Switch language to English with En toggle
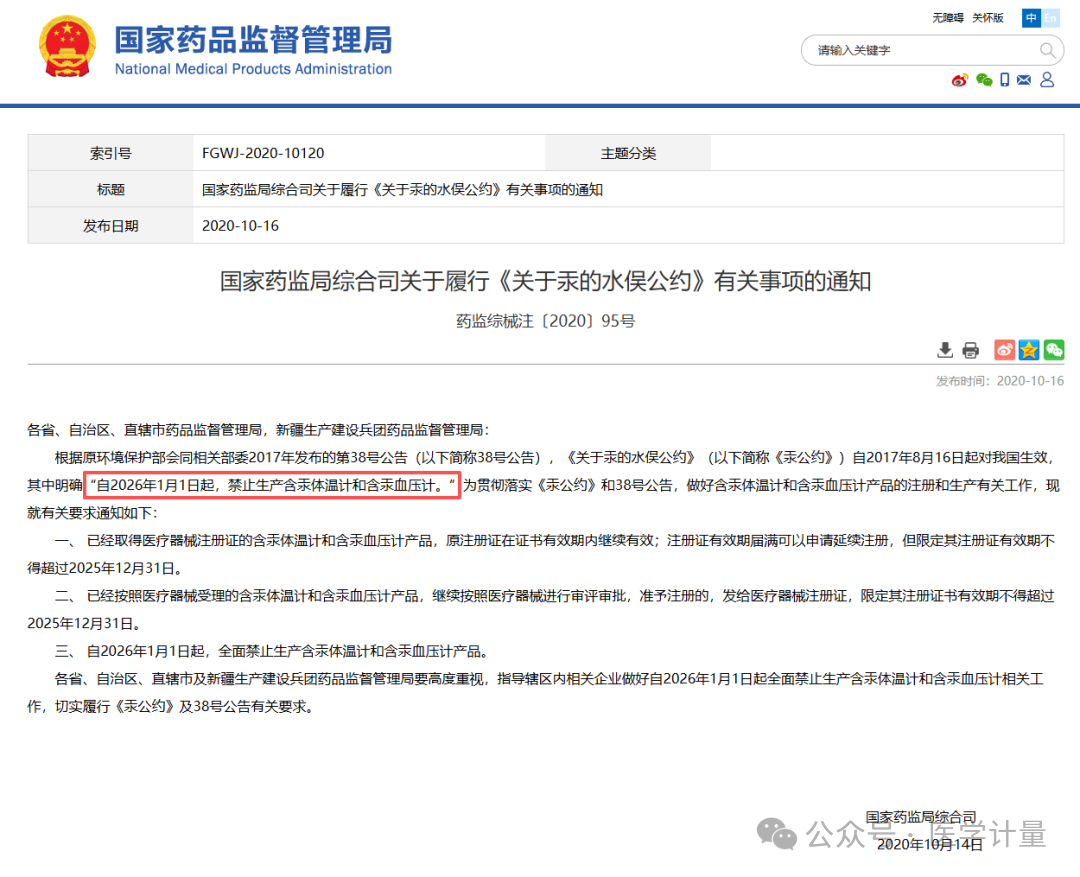This screenshot has height=877, width=1080. (x=1049, y=18)
